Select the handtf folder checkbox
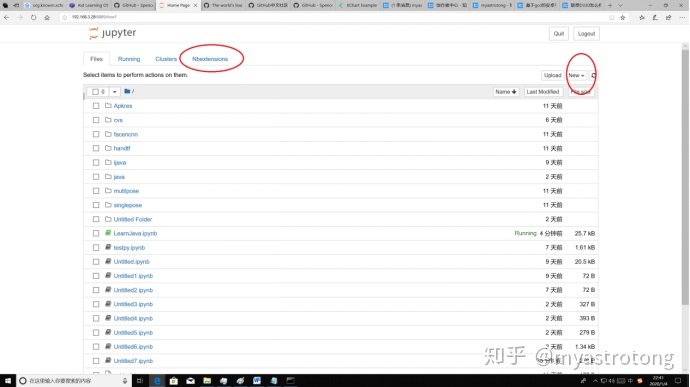Viewport: 690px width, 387px height. pyautogui.click(x=96, y=148)
